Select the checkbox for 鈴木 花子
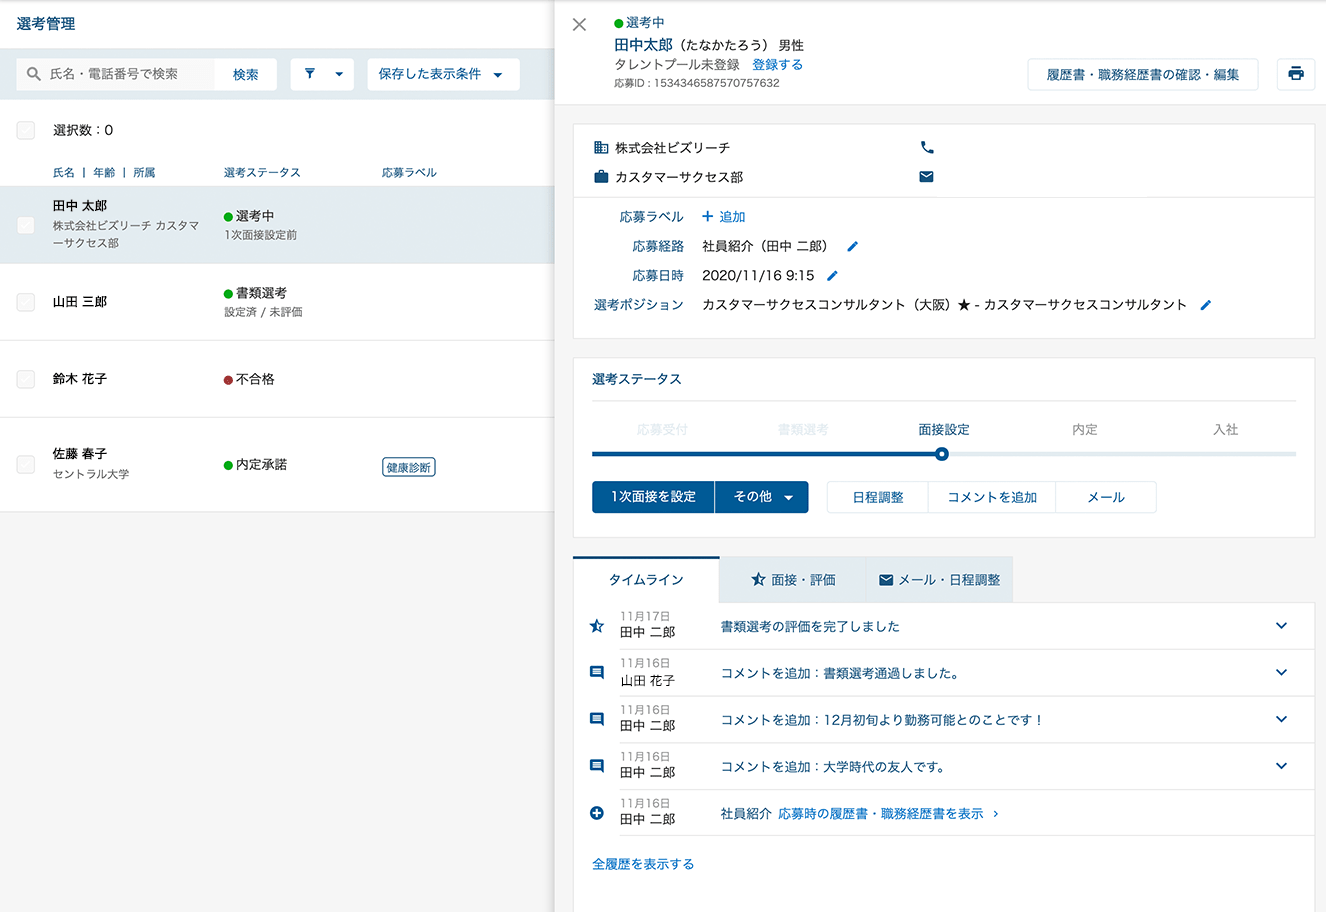This screenshot has height=912, width=1326. point(26,379)
